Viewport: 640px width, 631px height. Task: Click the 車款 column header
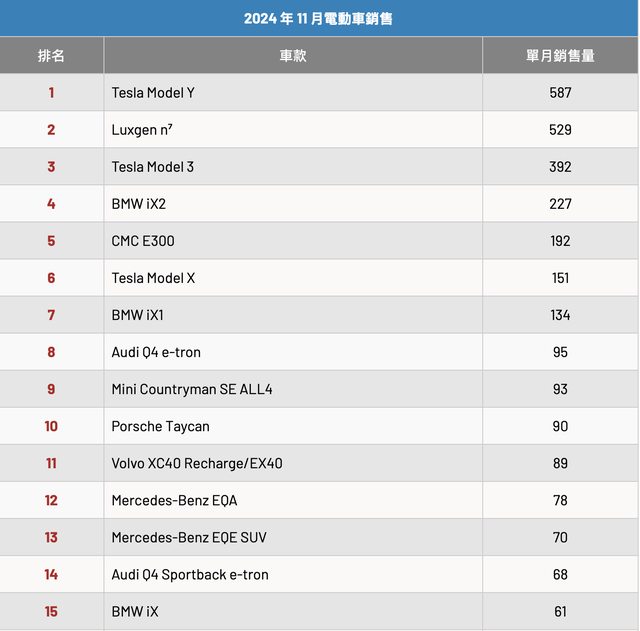point(292,56)
